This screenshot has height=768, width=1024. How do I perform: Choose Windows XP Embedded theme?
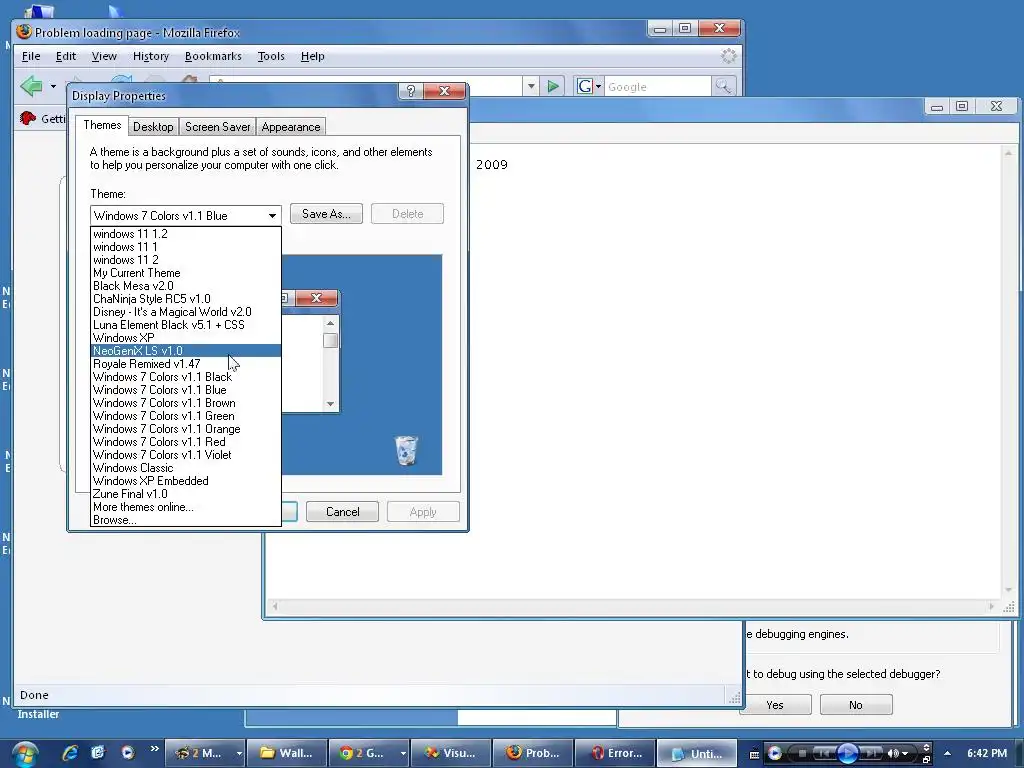pyautogui.click(x=185, y=481)
